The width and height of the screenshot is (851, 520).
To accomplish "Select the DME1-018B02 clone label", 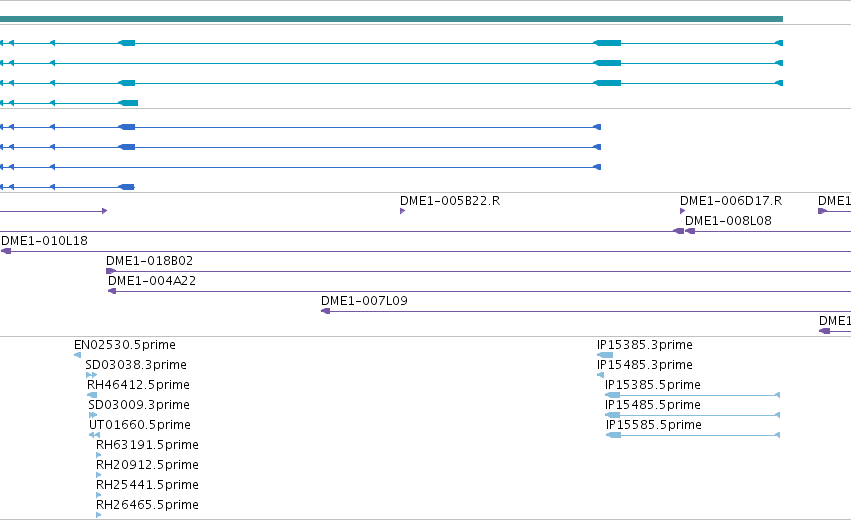I will (149, 261).
